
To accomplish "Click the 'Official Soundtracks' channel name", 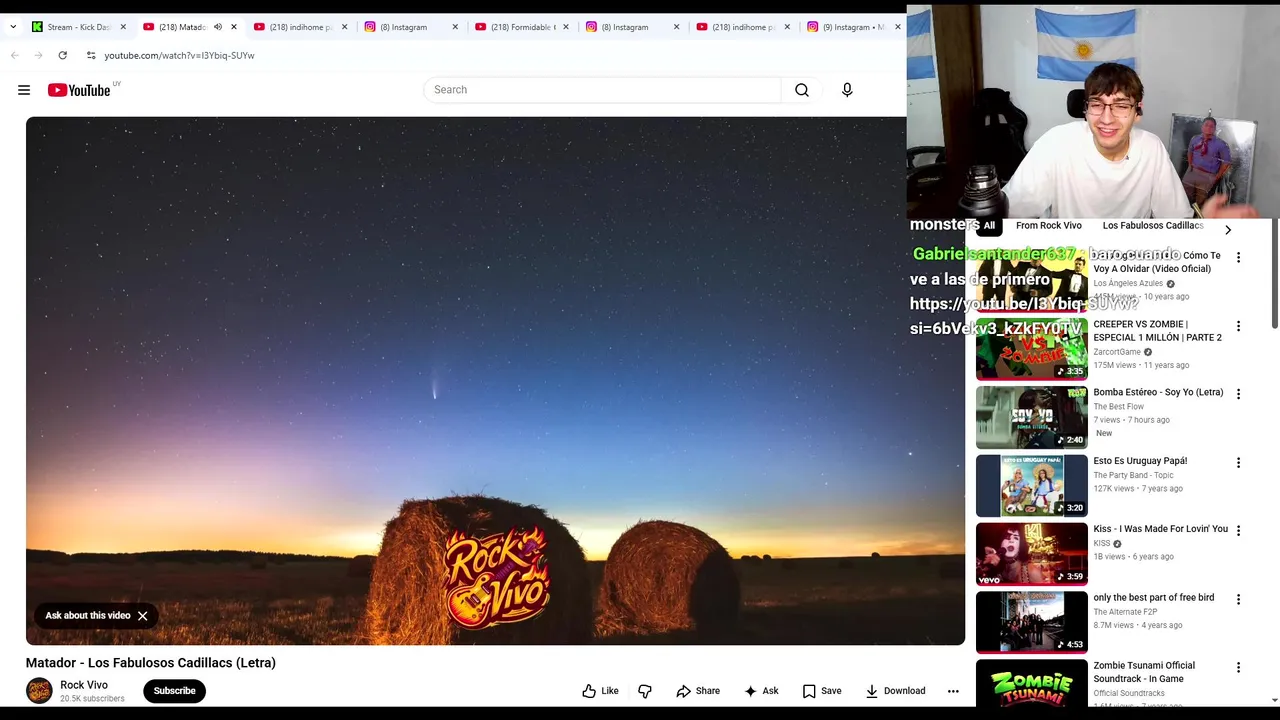I will click(1129, 693).
